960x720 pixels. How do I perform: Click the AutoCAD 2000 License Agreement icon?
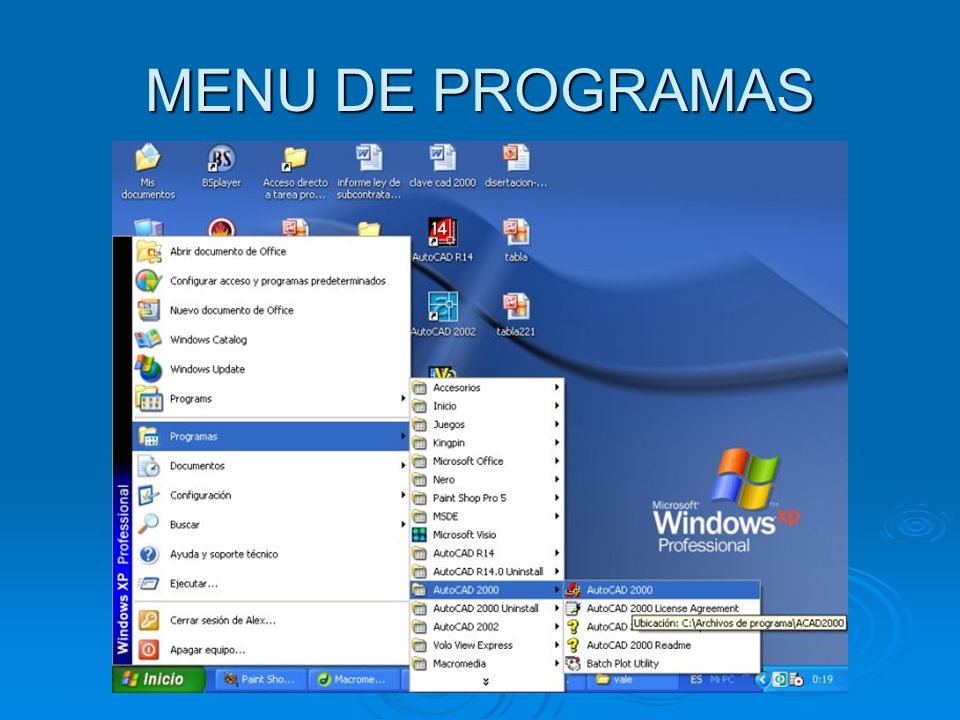[573, 609]
